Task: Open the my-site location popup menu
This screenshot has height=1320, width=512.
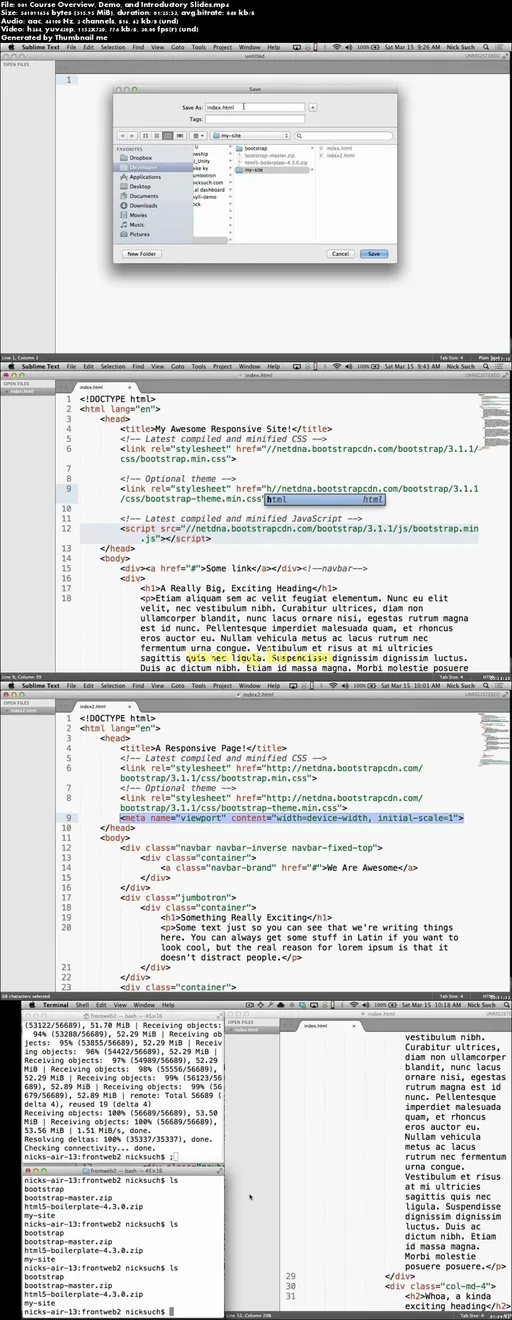Action: tap(250, 135)
